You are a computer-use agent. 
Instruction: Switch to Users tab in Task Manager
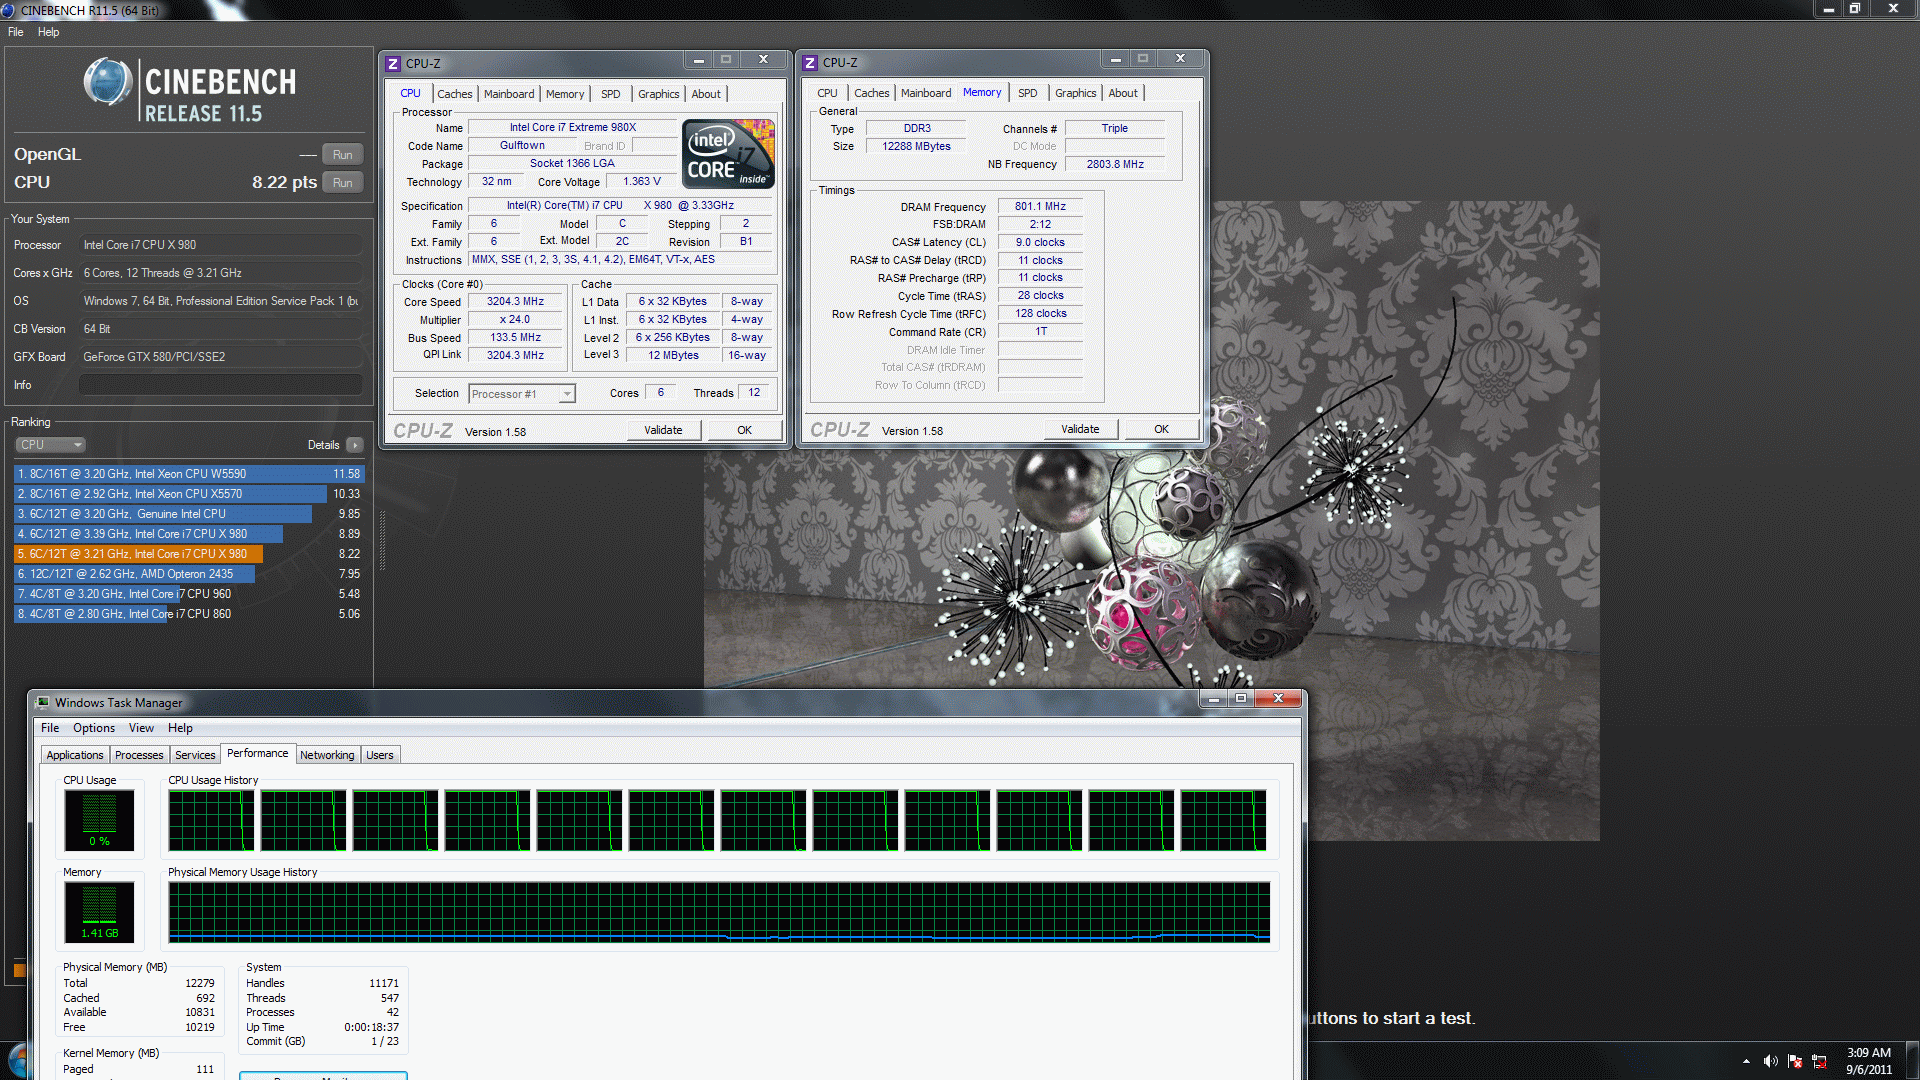(380, 755)
